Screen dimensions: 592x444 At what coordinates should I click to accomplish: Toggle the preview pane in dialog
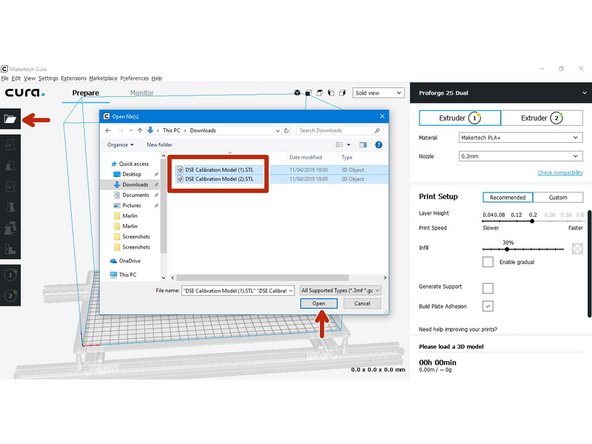pos(363,145)
